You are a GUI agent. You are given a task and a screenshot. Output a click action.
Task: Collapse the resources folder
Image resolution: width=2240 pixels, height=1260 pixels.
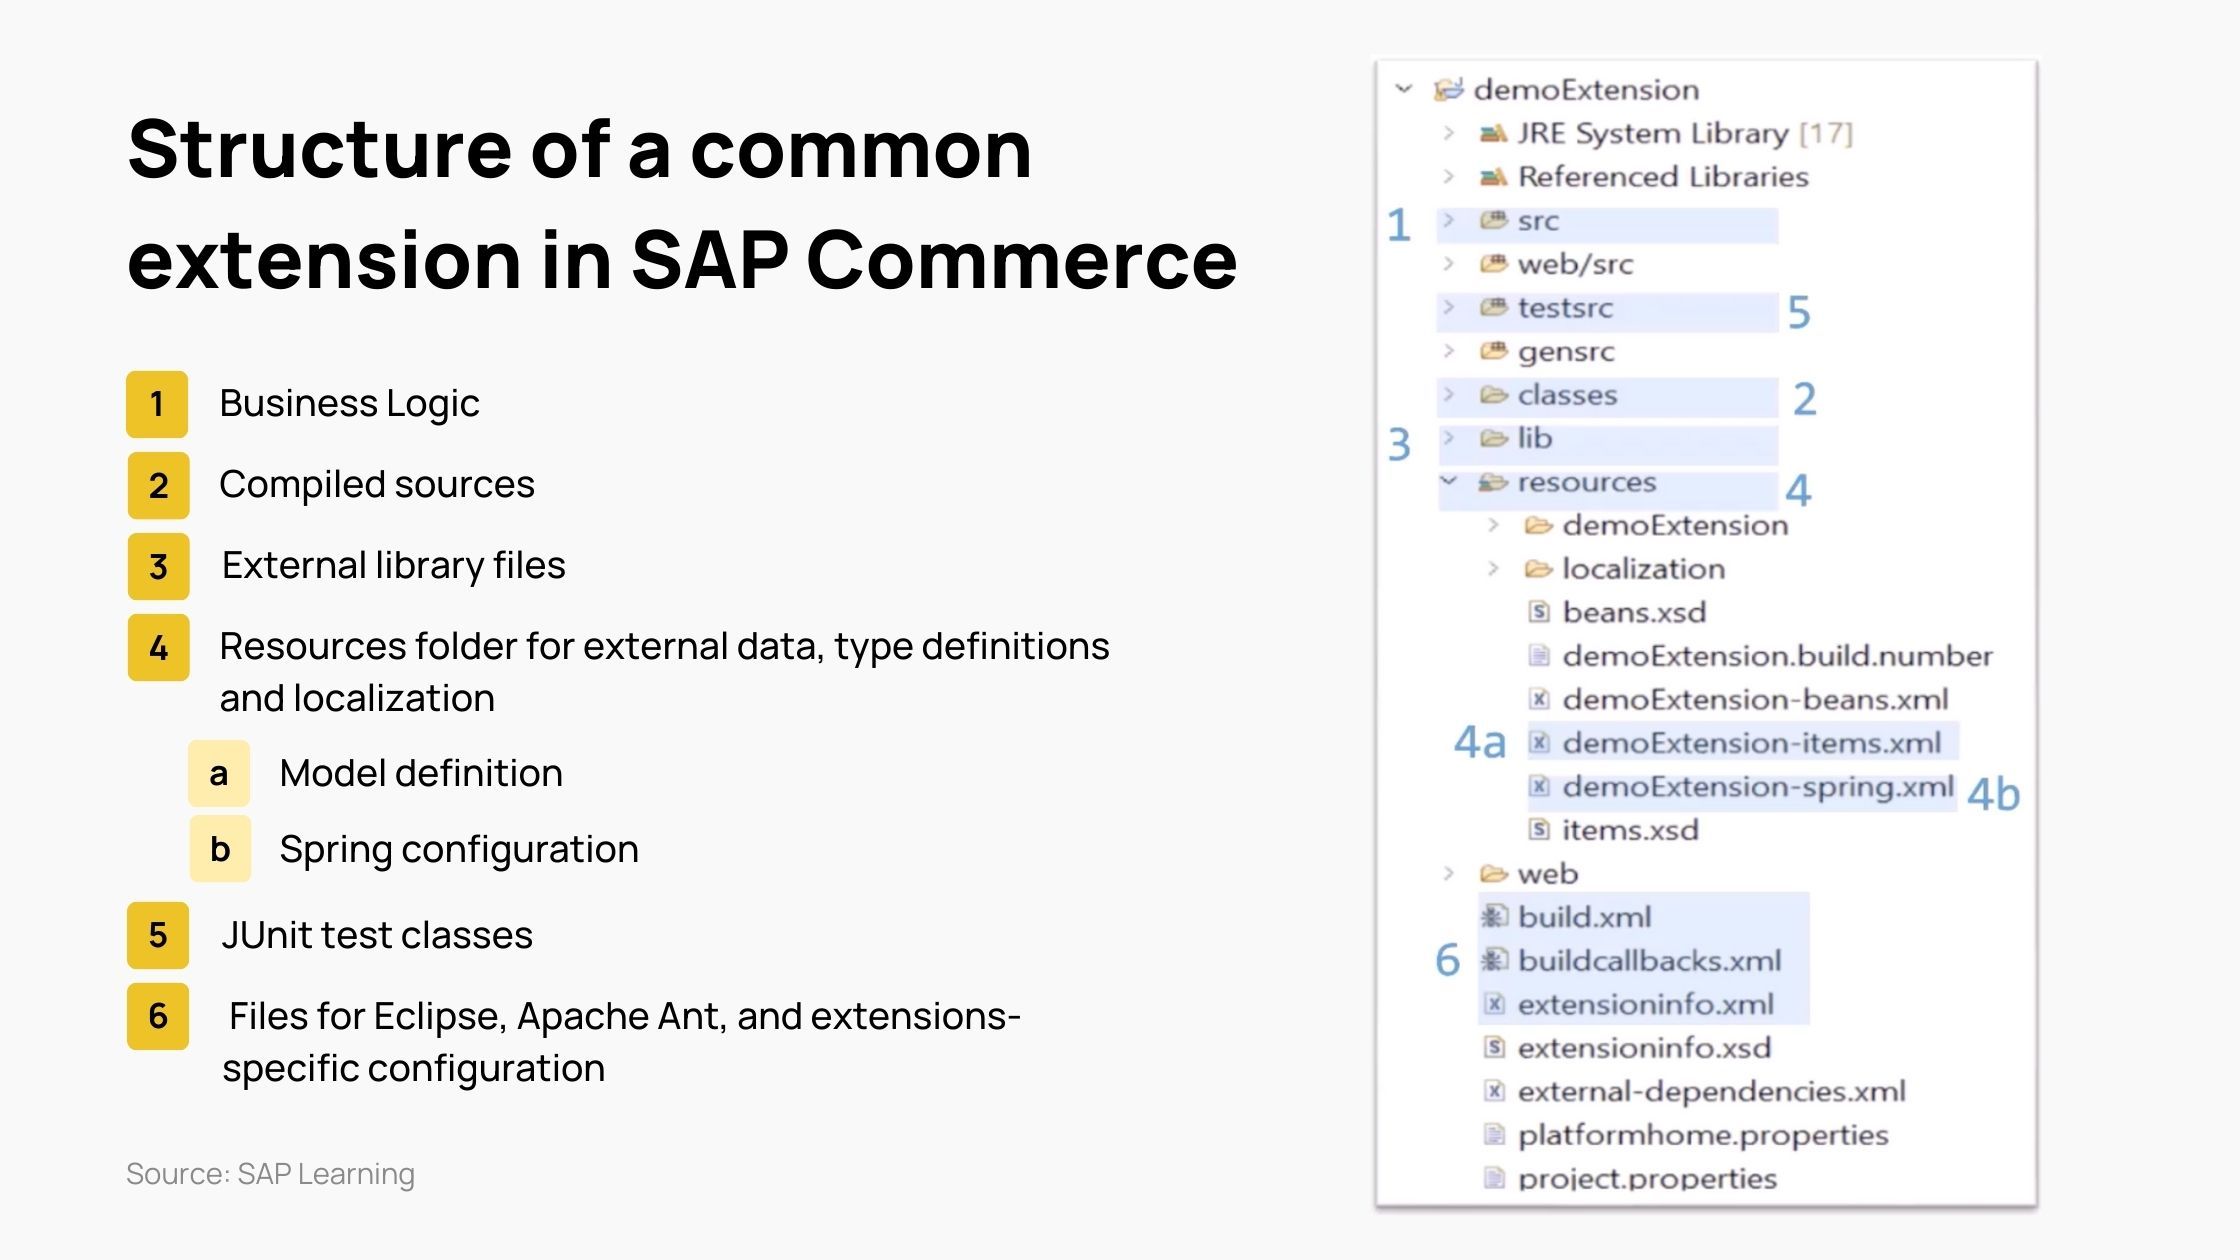coord(1448,481)
